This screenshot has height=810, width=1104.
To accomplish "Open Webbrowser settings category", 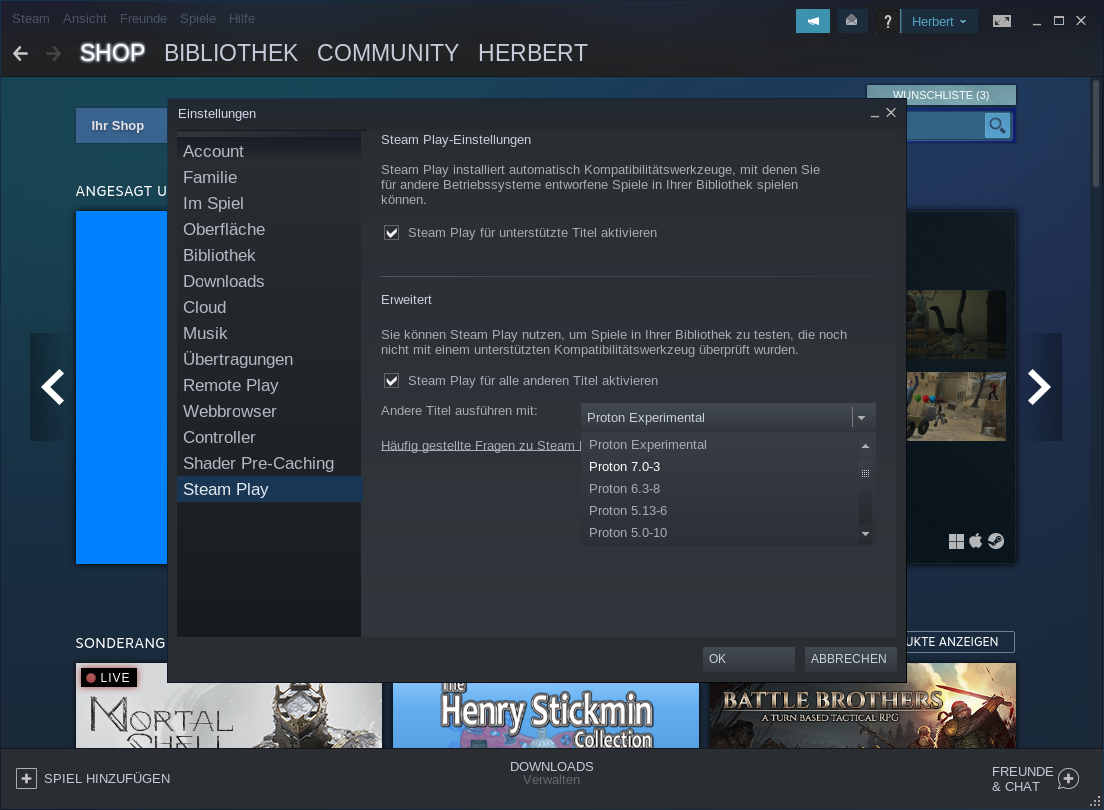I will (x=269, y=412).
